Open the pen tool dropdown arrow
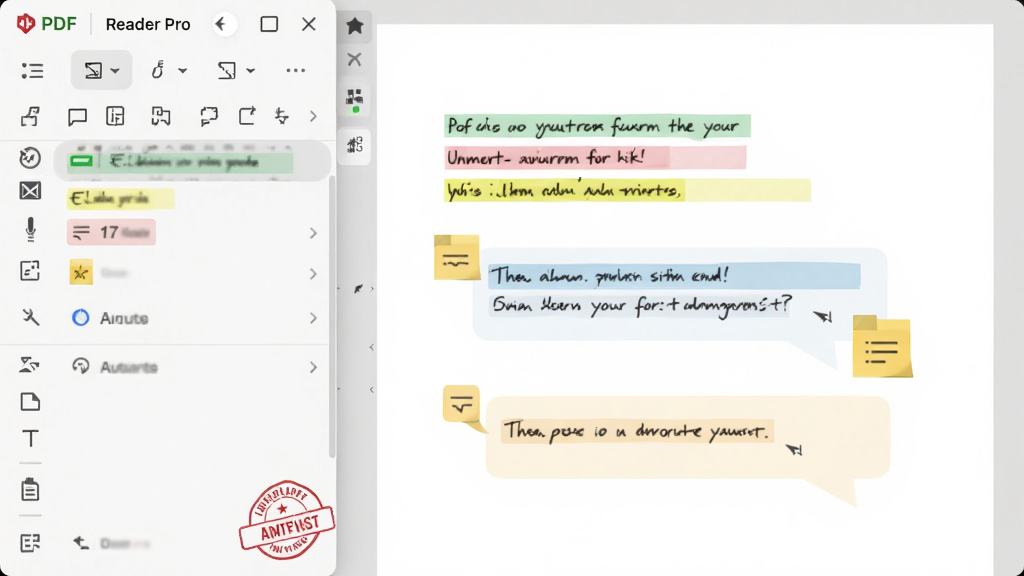 point(183,71)
